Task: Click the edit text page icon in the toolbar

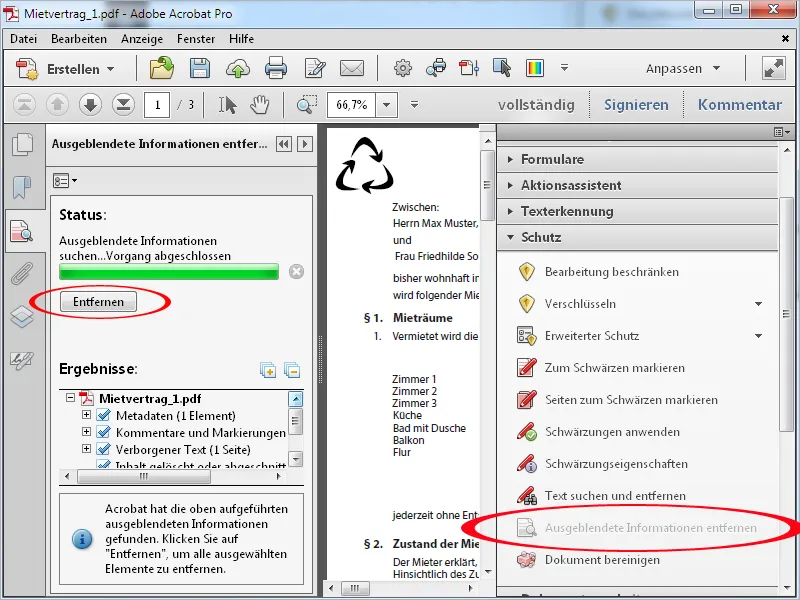Action: click(x=314, y=68)
